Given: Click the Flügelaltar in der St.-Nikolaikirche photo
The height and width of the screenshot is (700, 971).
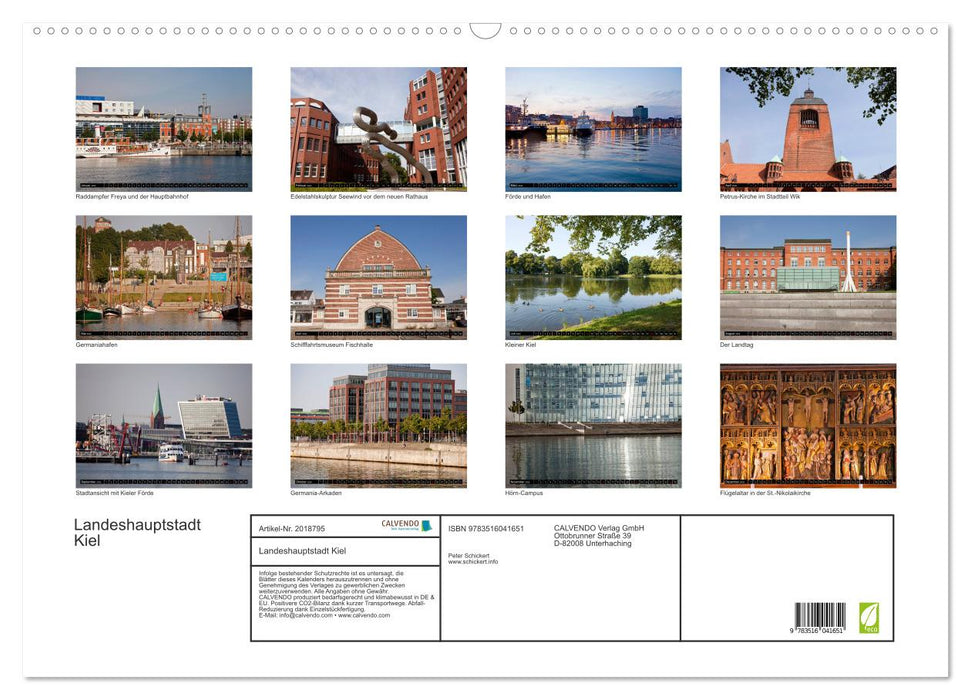Looking at the screenshot, I should [808, 424].
